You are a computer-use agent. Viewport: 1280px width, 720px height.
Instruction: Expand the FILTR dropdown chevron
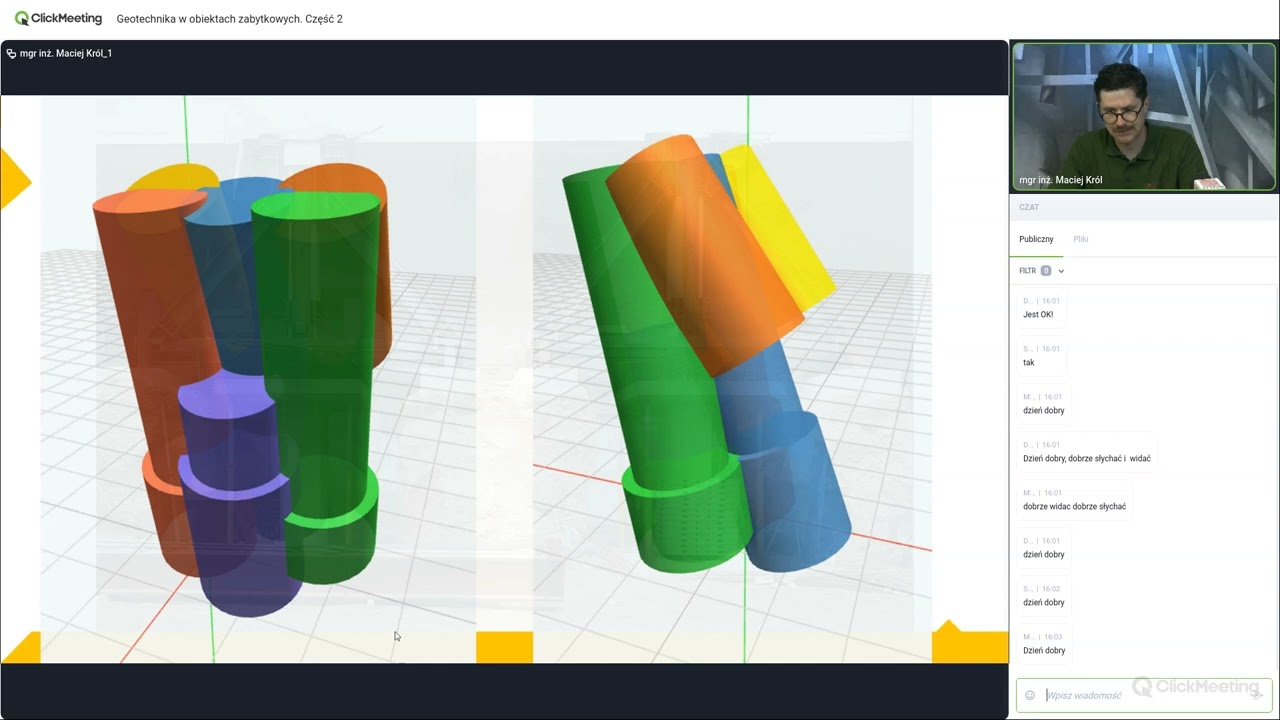[x=1061, y=271]
